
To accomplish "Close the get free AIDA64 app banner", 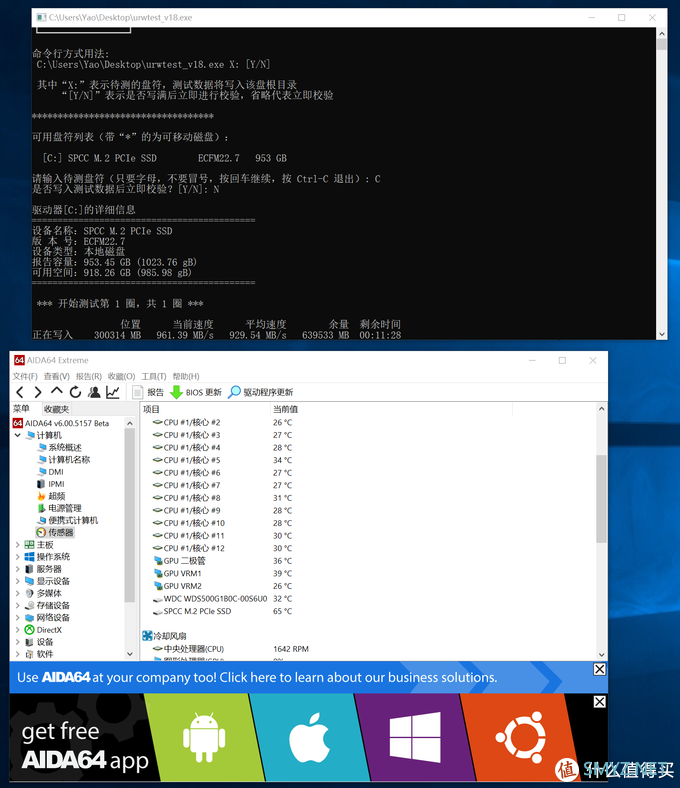I will [600, 702].
